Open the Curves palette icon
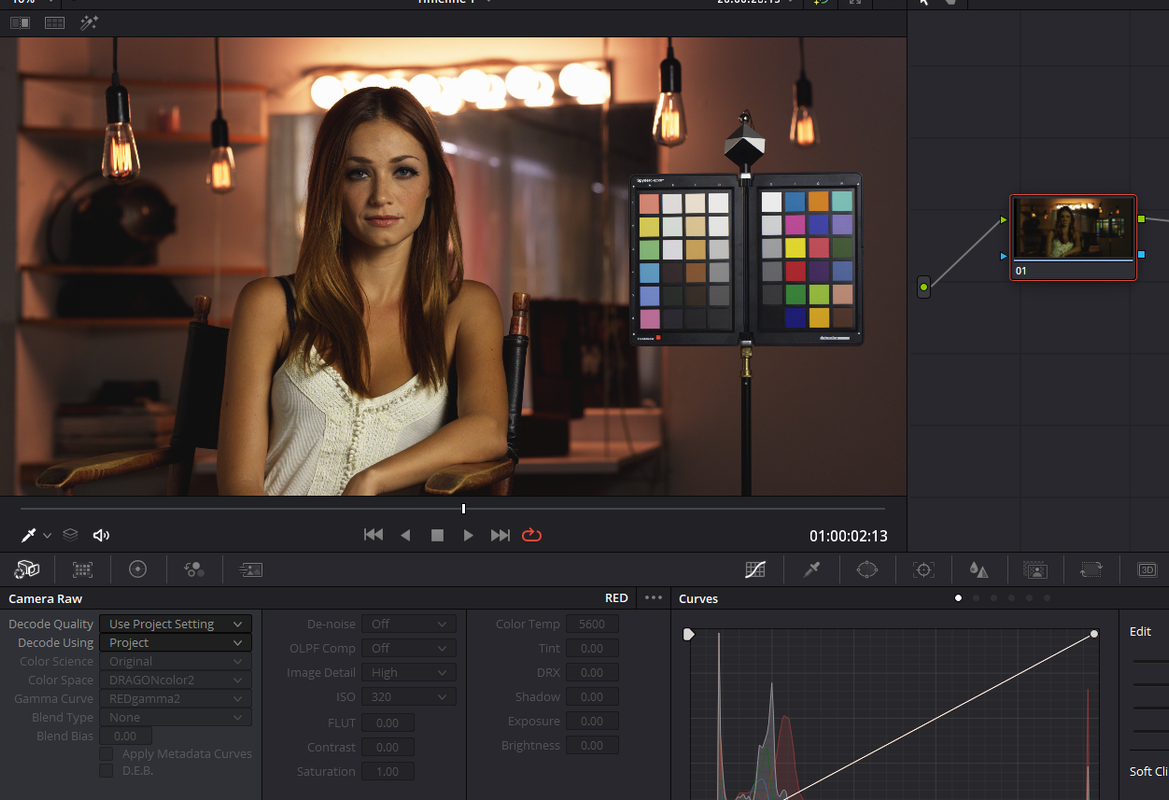This screenshot has height=800, width=1169. click(x=755, y=570)
